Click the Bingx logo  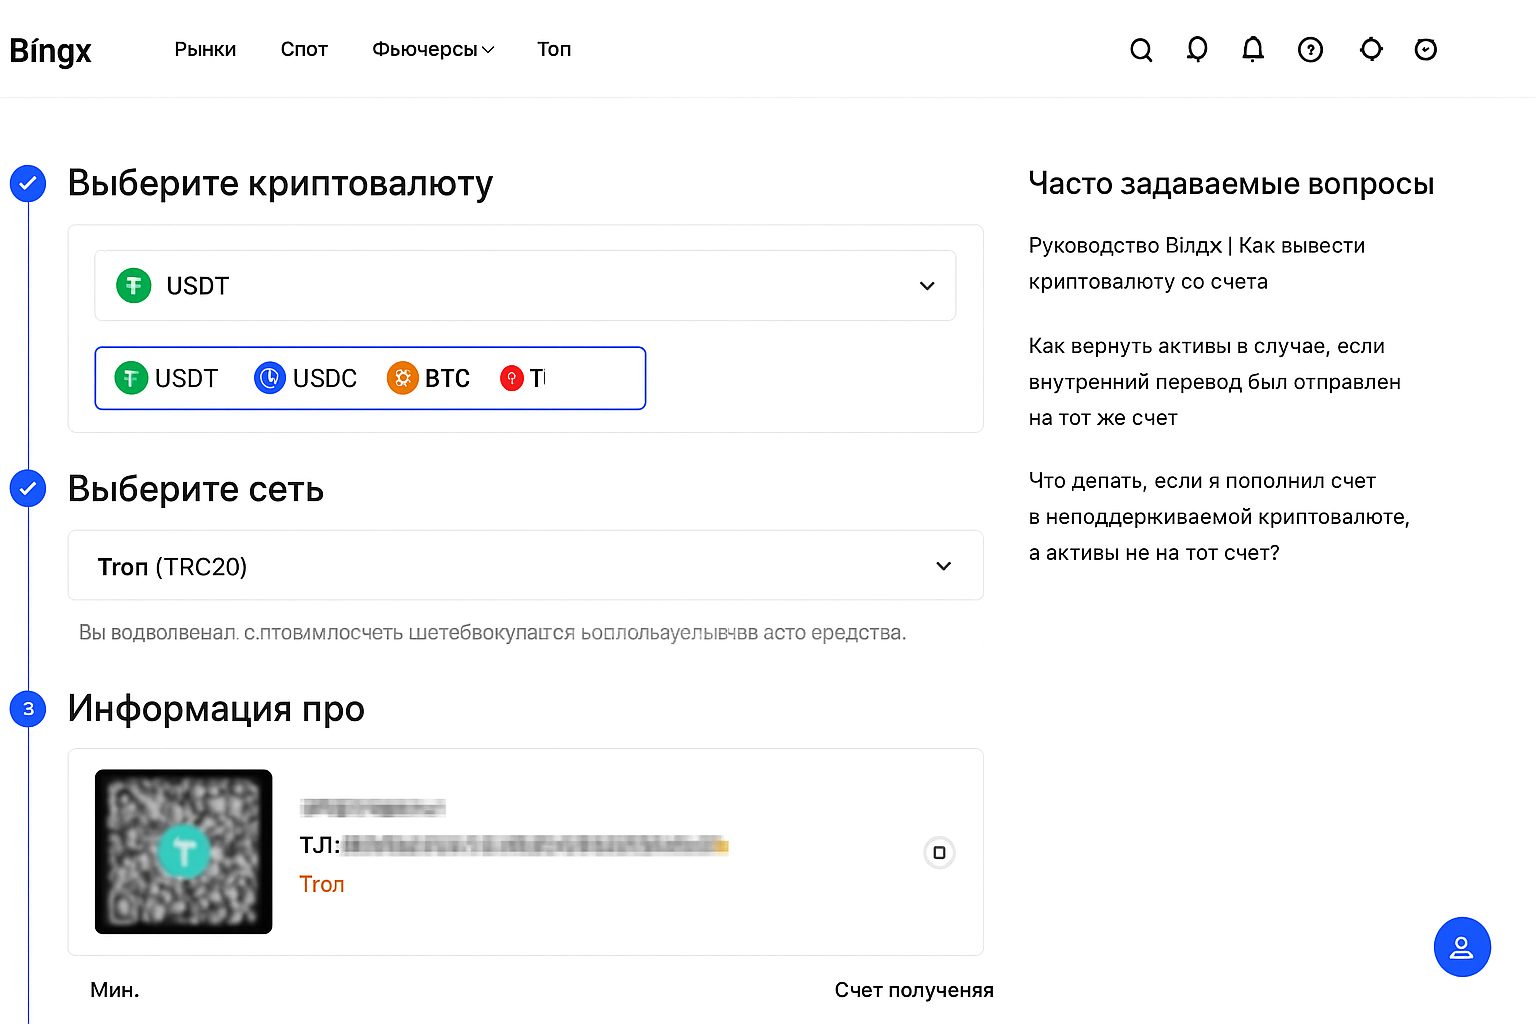click(50, 50)
